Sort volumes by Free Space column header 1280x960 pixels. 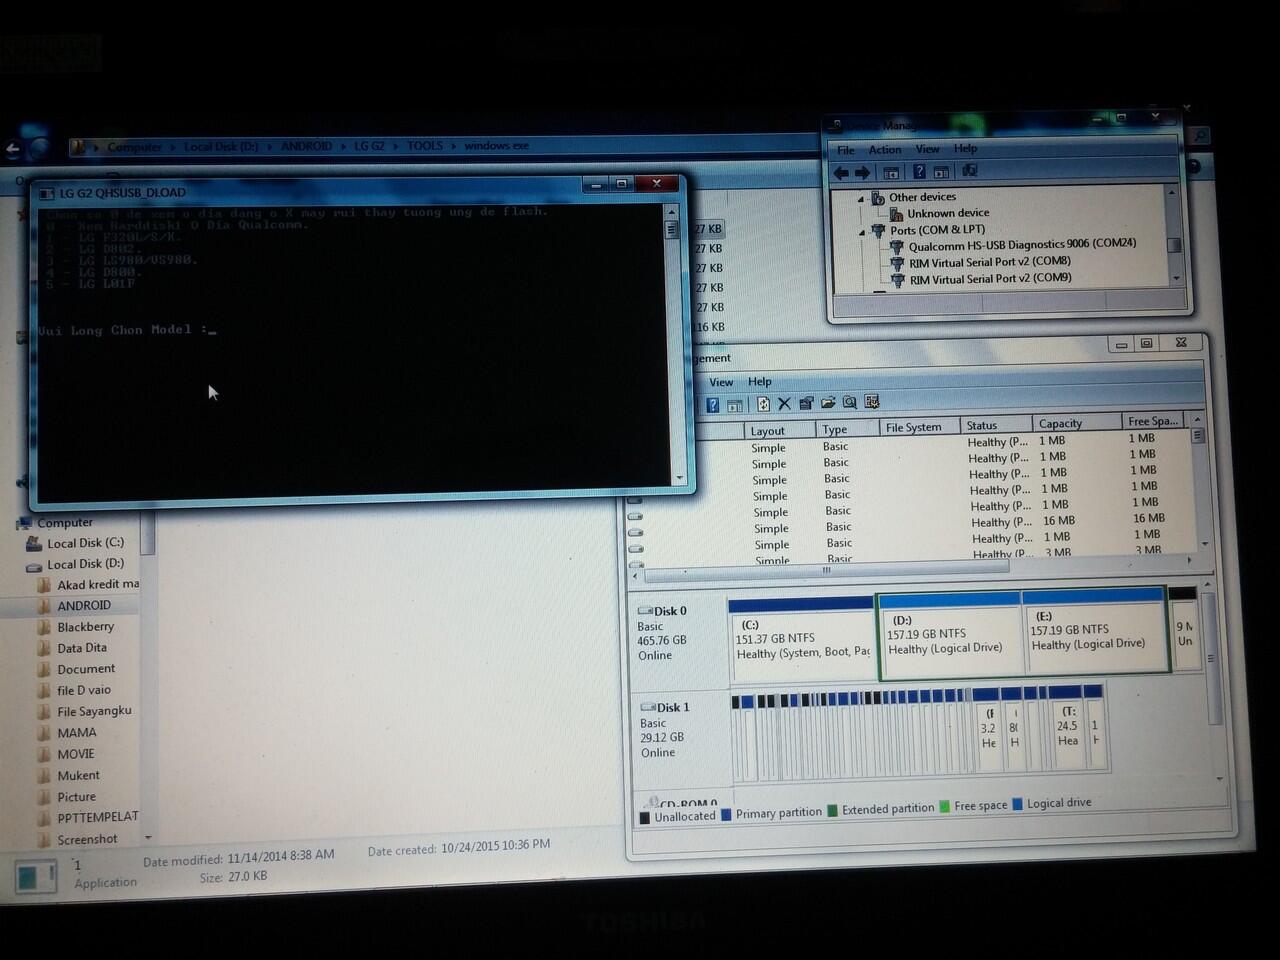click(x=1153, y=421)
